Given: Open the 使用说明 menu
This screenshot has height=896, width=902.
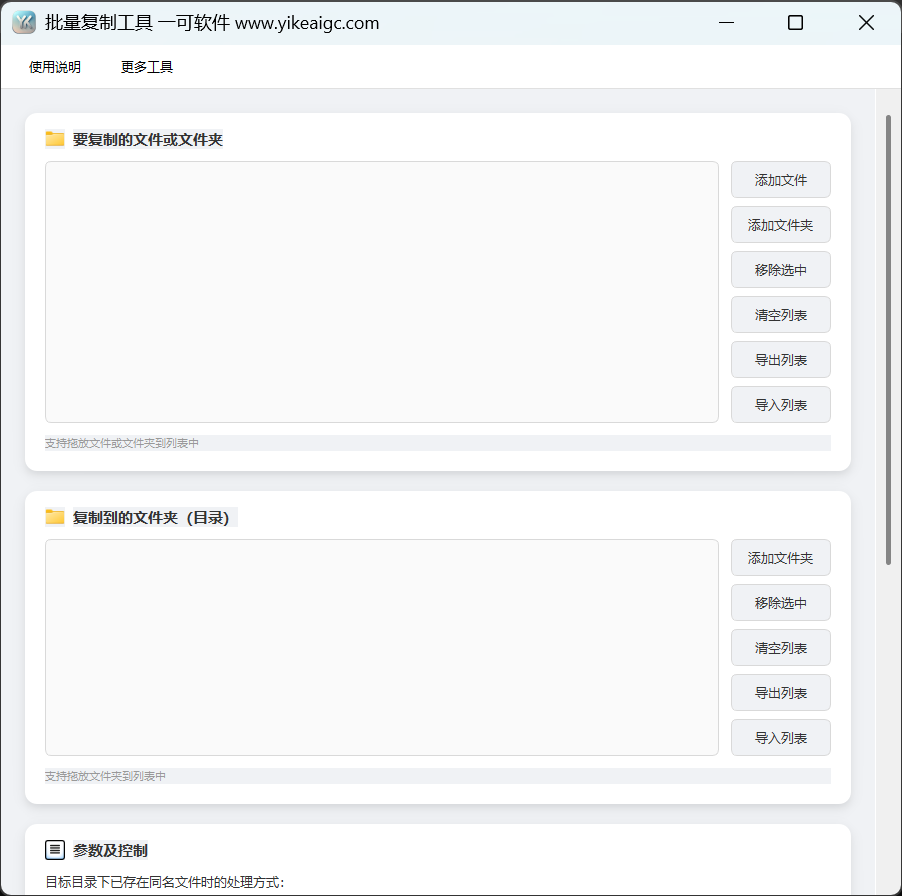Looking at the screenshot, I should coord(55,67).
